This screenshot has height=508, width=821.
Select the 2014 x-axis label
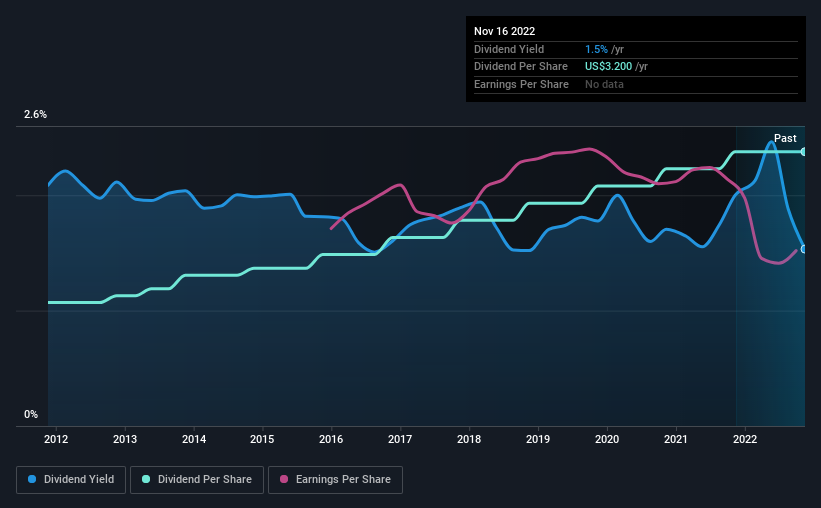[194, 439]
